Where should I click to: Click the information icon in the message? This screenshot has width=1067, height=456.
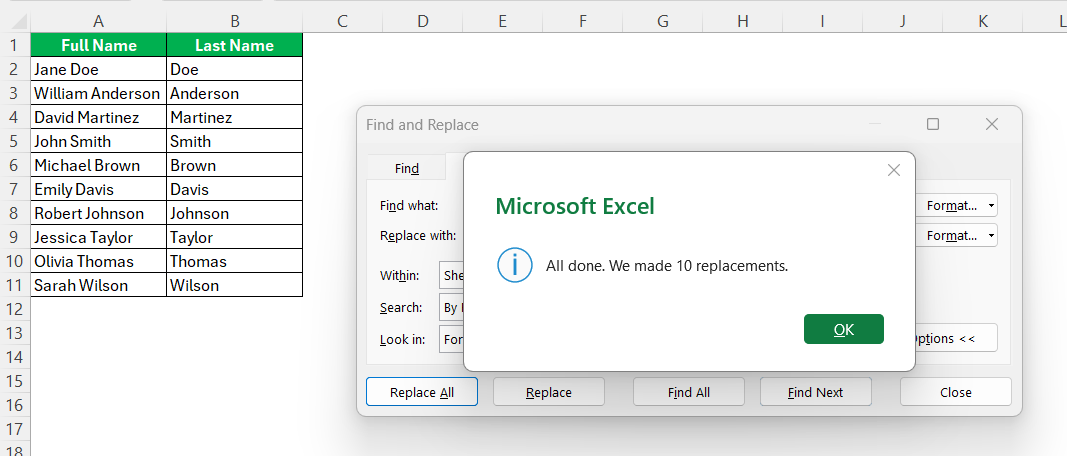tap(514, 265)
